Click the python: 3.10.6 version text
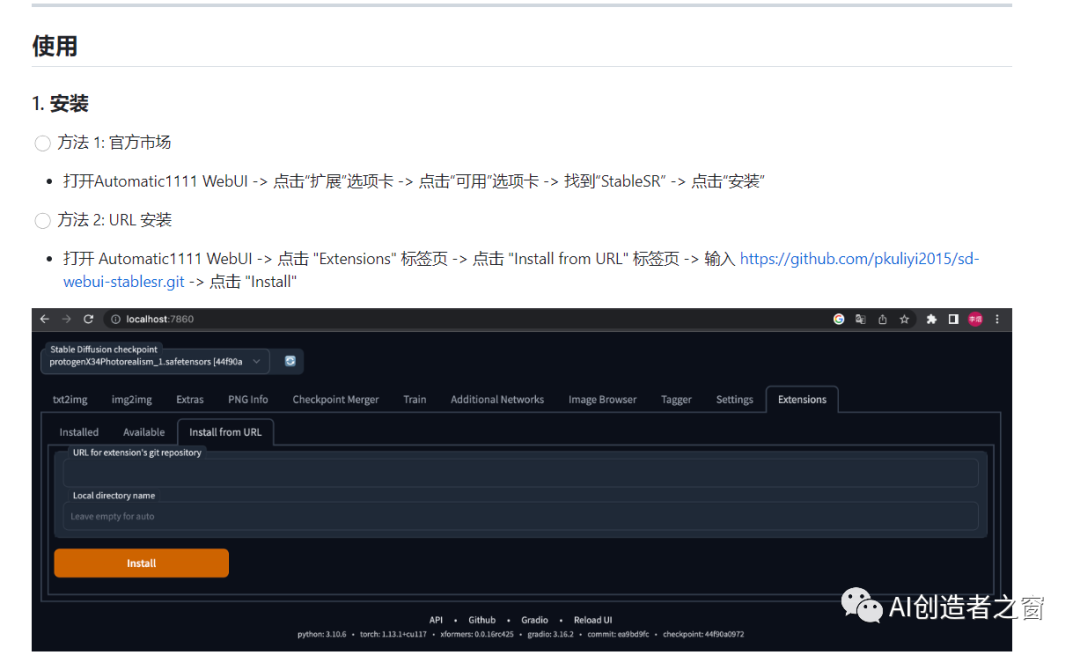 [322, 634]
